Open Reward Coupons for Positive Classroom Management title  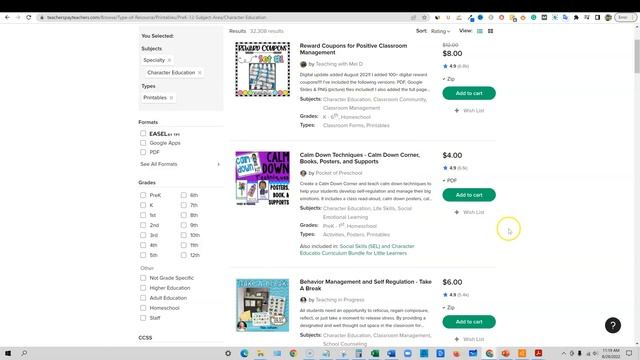pos(353,49)
